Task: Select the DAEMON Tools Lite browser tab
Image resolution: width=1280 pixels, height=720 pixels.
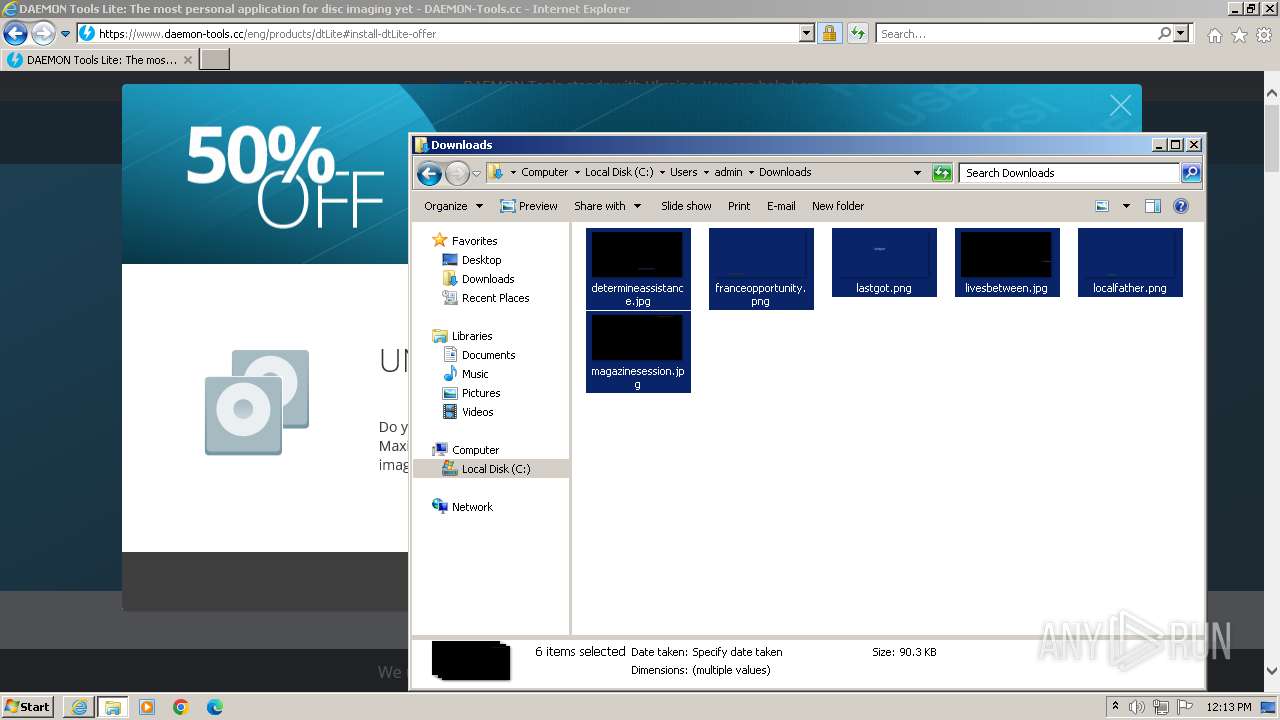Action: (x=100, y=60)
